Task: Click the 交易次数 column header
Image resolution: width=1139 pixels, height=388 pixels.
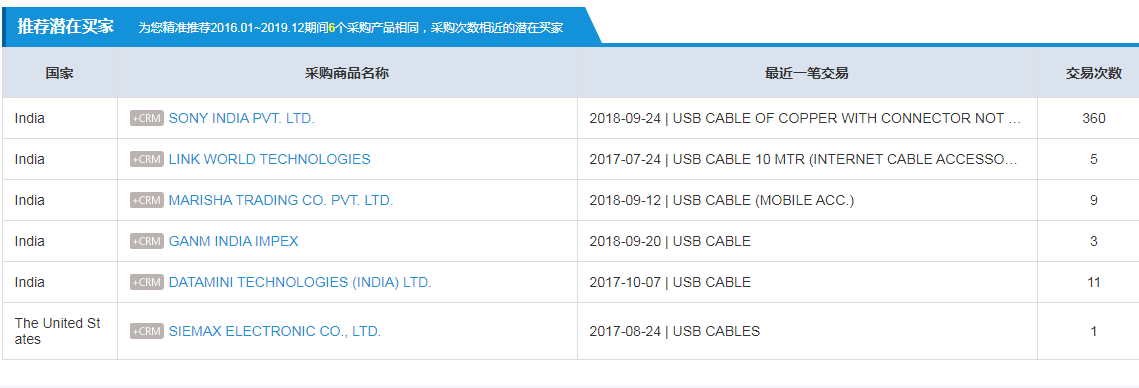Action: [x=1093, y=73]
